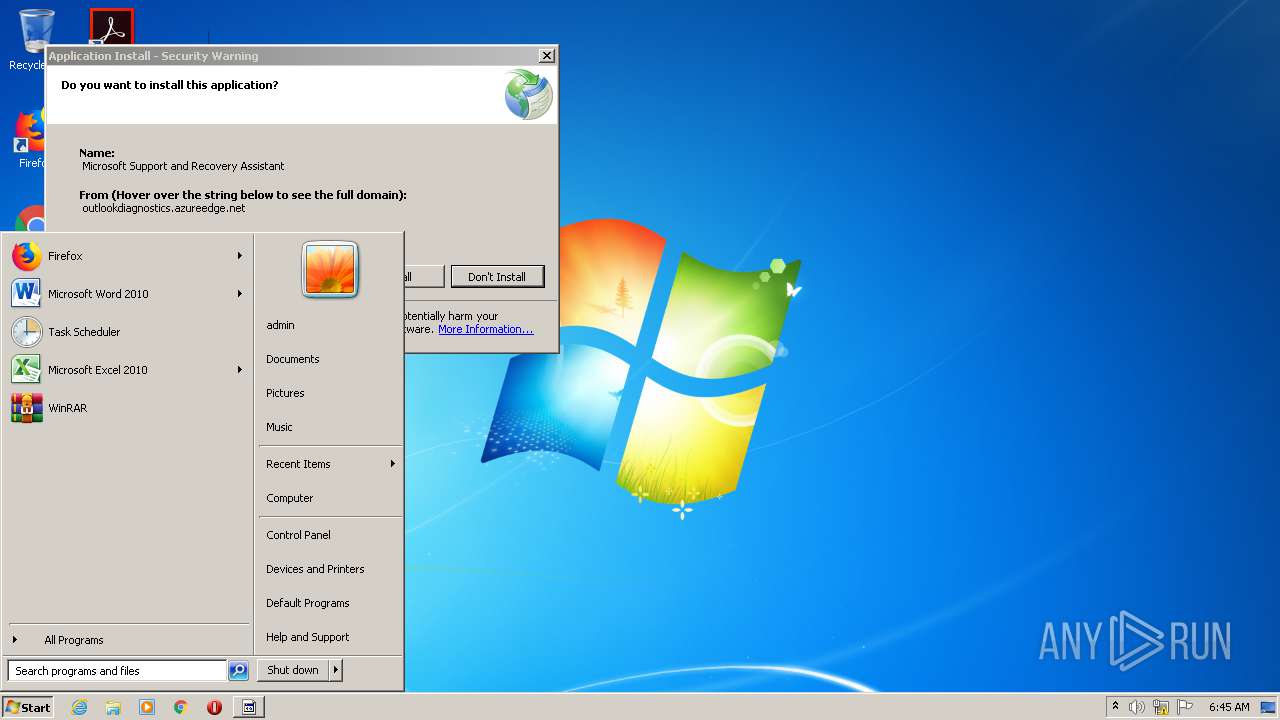Focus the Search programs and files box
This screenshot has width=1280, height=720.
coord(117,671)
